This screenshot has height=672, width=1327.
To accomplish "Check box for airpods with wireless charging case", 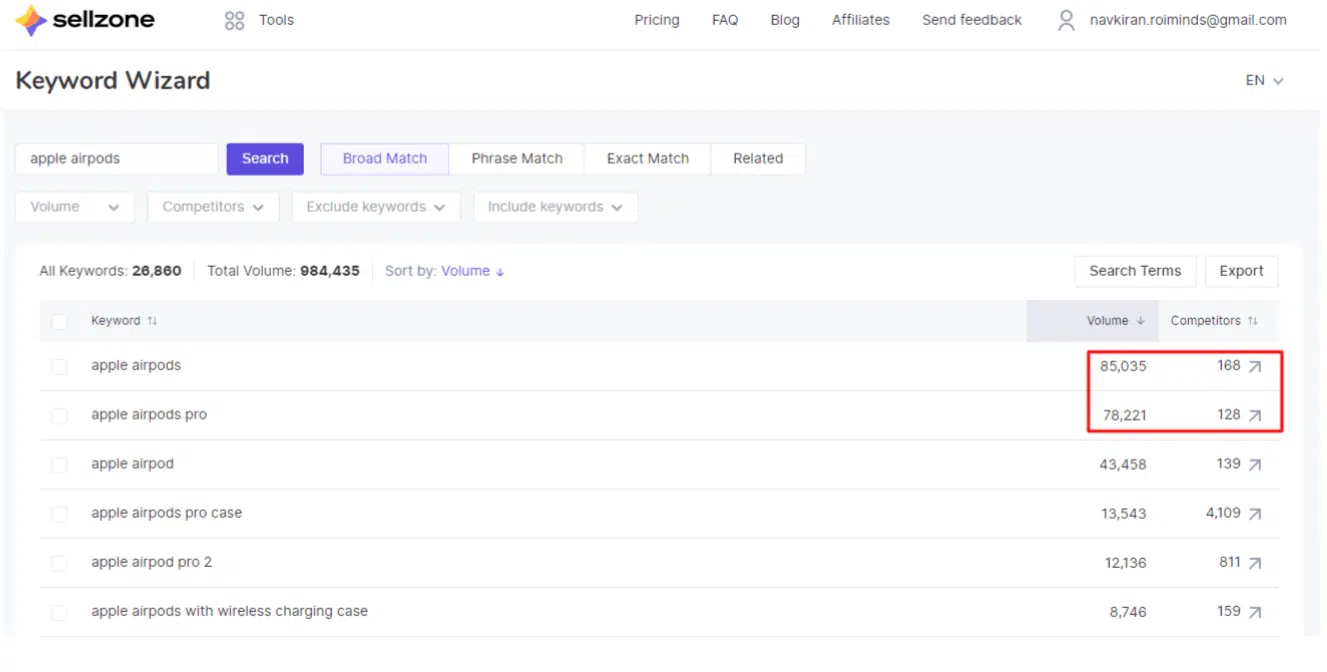I will (59, 611).
